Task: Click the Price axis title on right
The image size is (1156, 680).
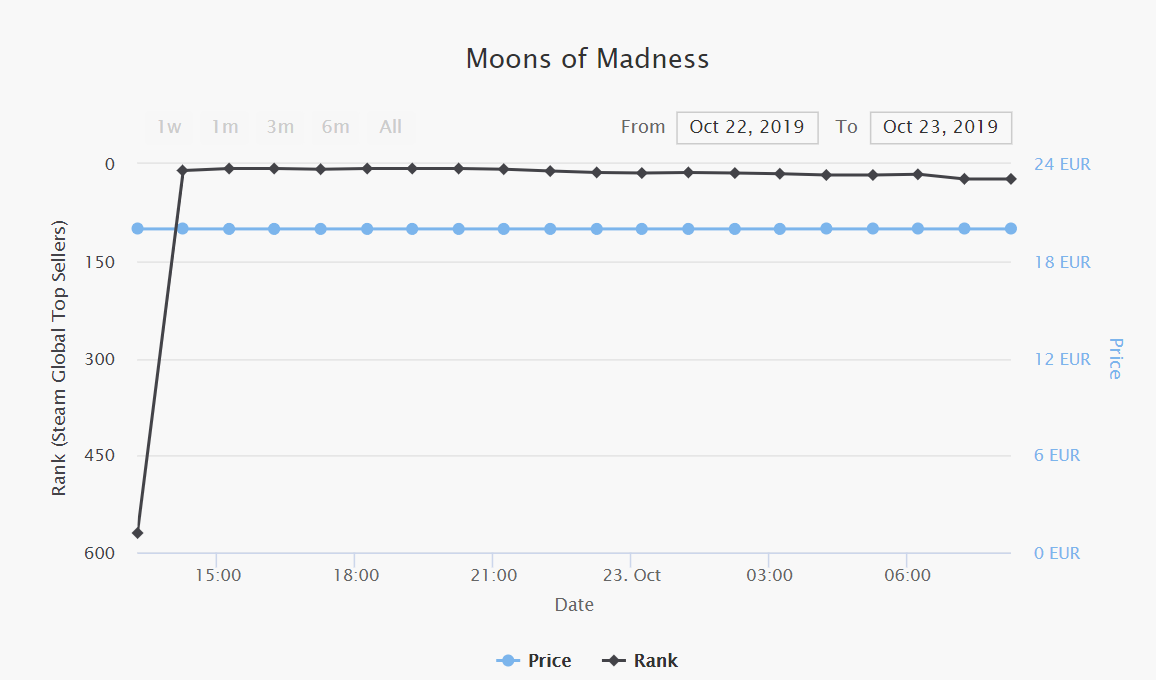Action: tap(1115, 358)
